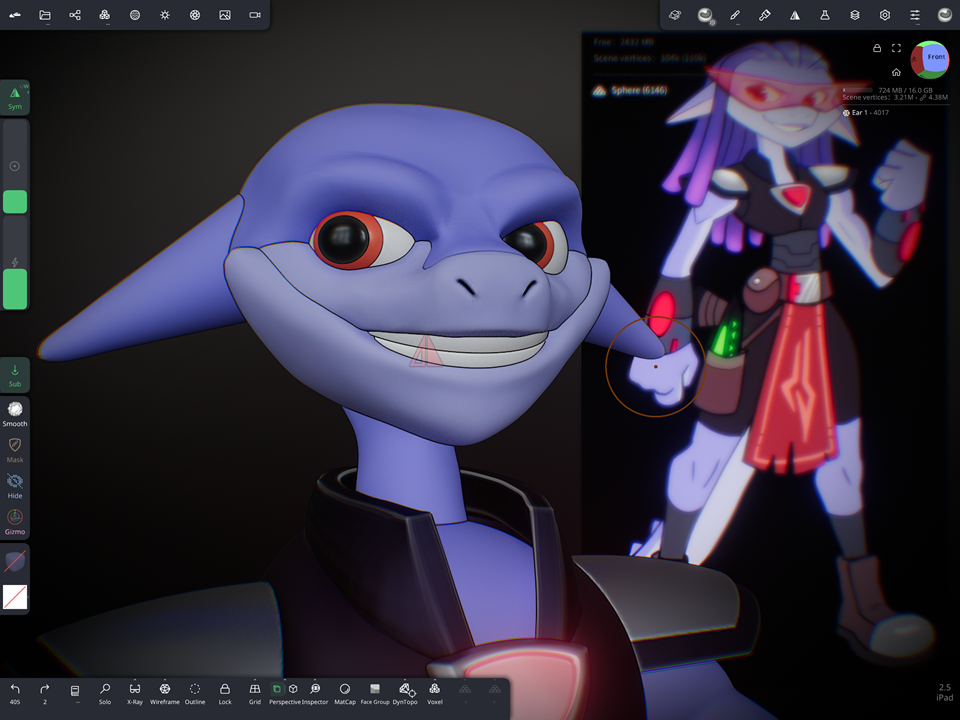Open the Material sphere menu
The image size is (960, 720).
135,15
